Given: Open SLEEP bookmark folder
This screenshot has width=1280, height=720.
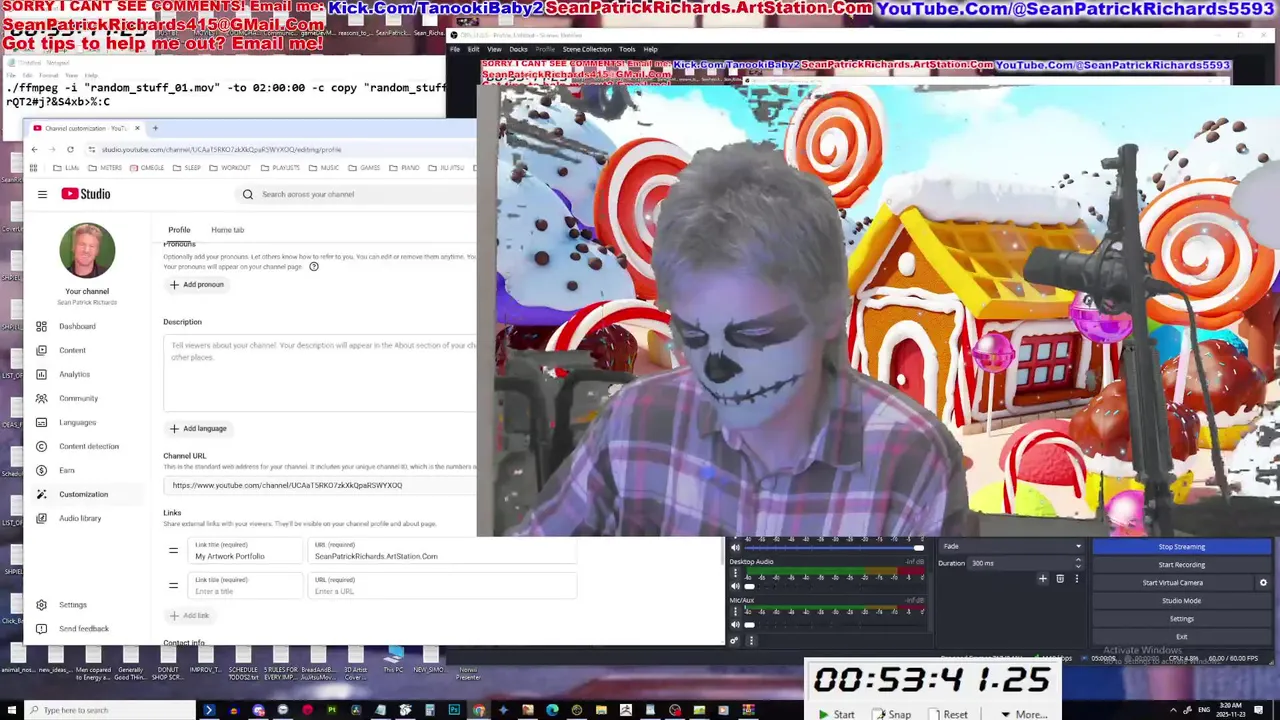Looking at the screenshot, I should (x=188, y=168).
